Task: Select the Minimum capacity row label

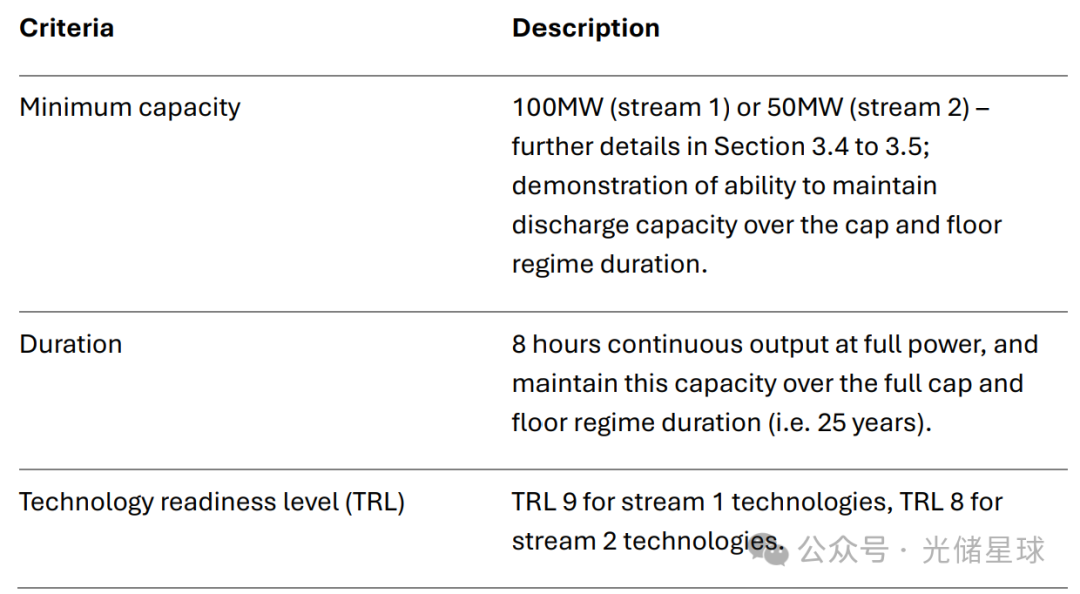Action: click(130, 107)
